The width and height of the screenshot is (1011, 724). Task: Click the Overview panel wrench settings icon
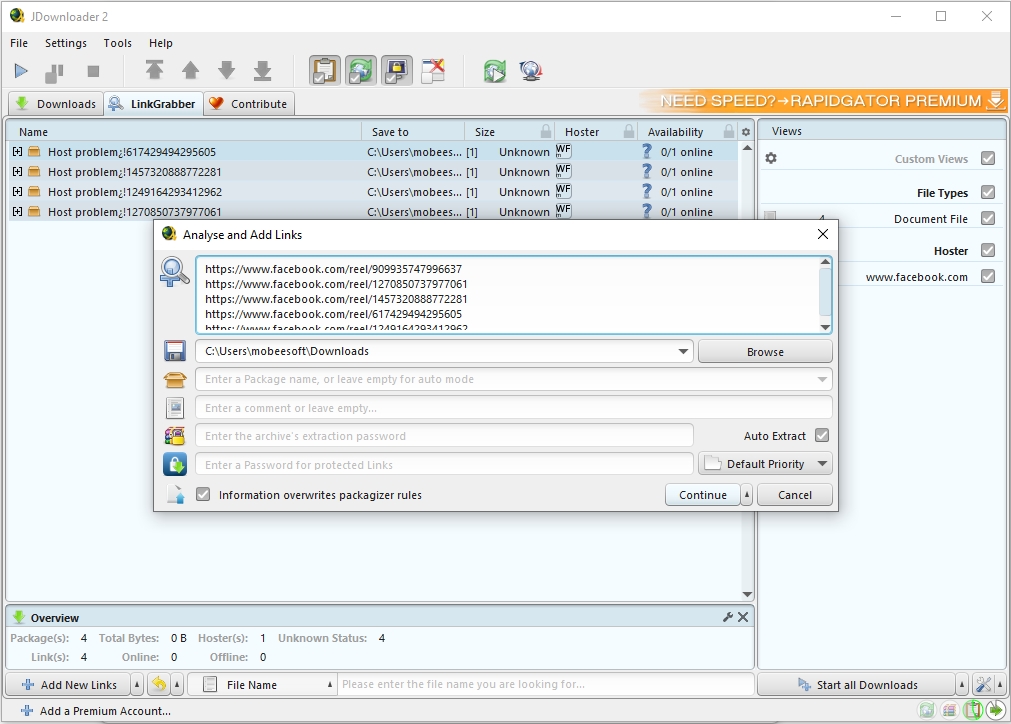point(728,617)
